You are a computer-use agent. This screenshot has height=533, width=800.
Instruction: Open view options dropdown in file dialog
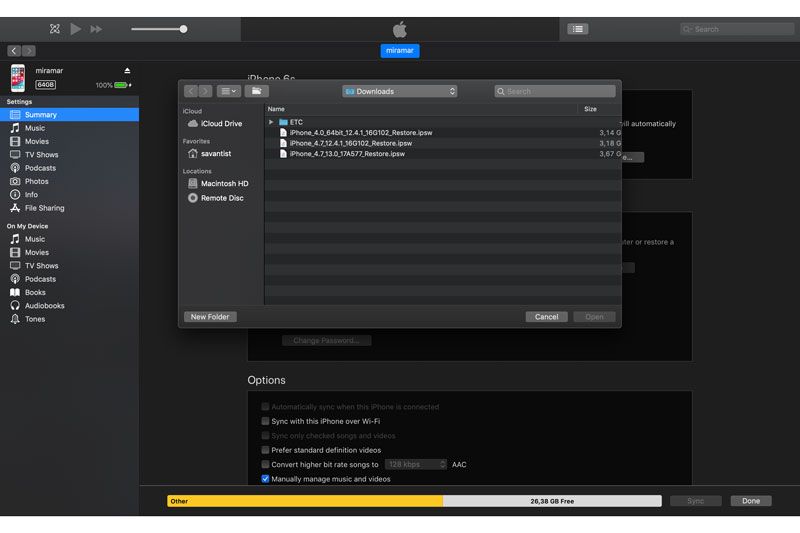(x=229, y=91)
